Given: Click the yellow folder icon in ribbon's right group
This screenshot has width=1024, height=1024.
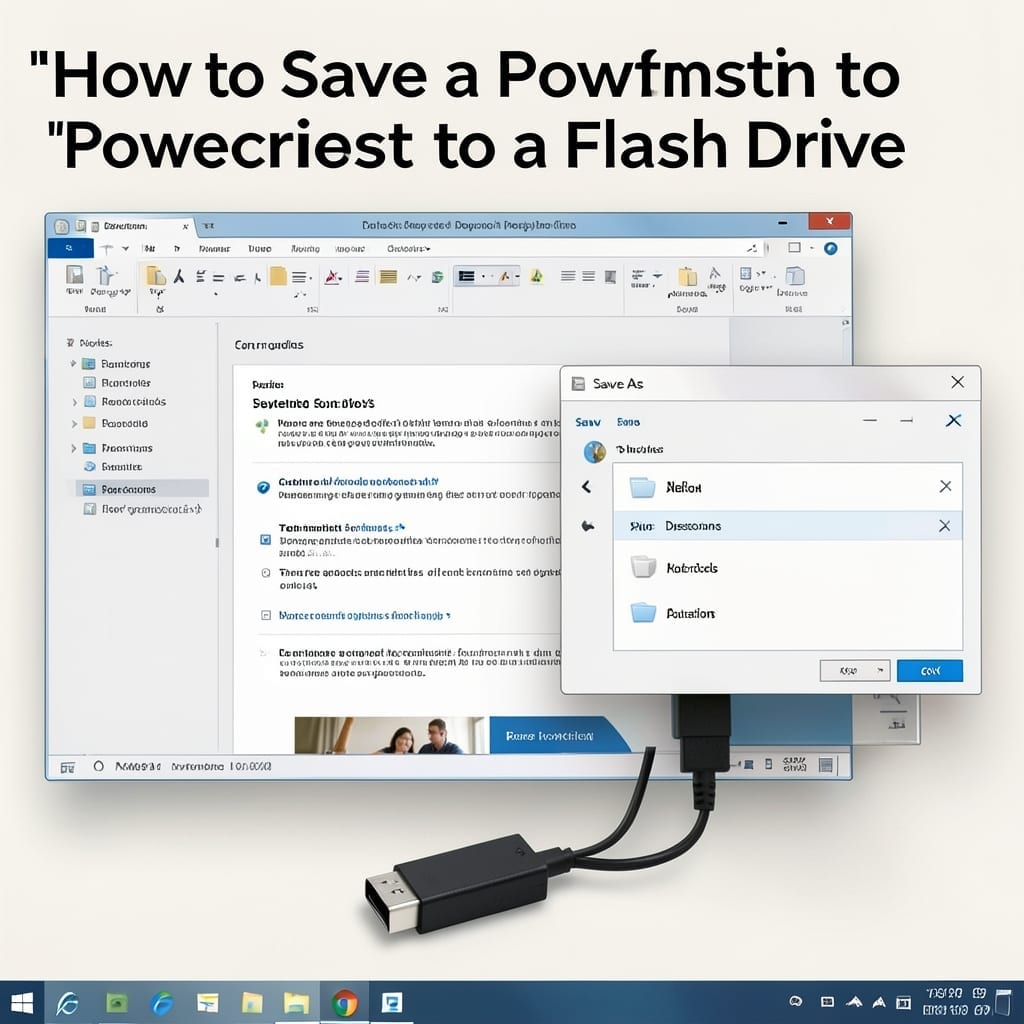Looking at the screenshot, I should pyautogui.click(x=687, y=277).
